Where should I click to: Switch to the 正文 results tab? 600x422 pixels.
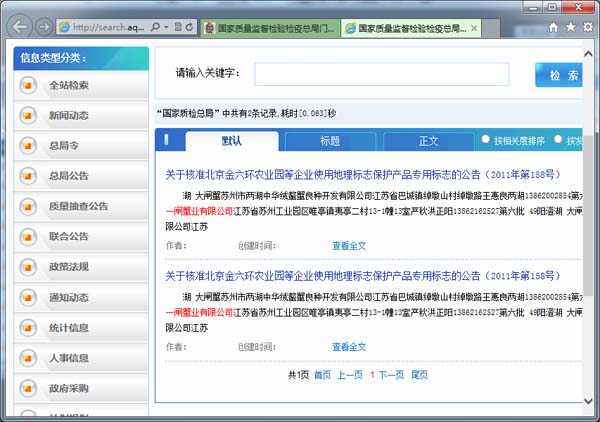pos(428,141)
